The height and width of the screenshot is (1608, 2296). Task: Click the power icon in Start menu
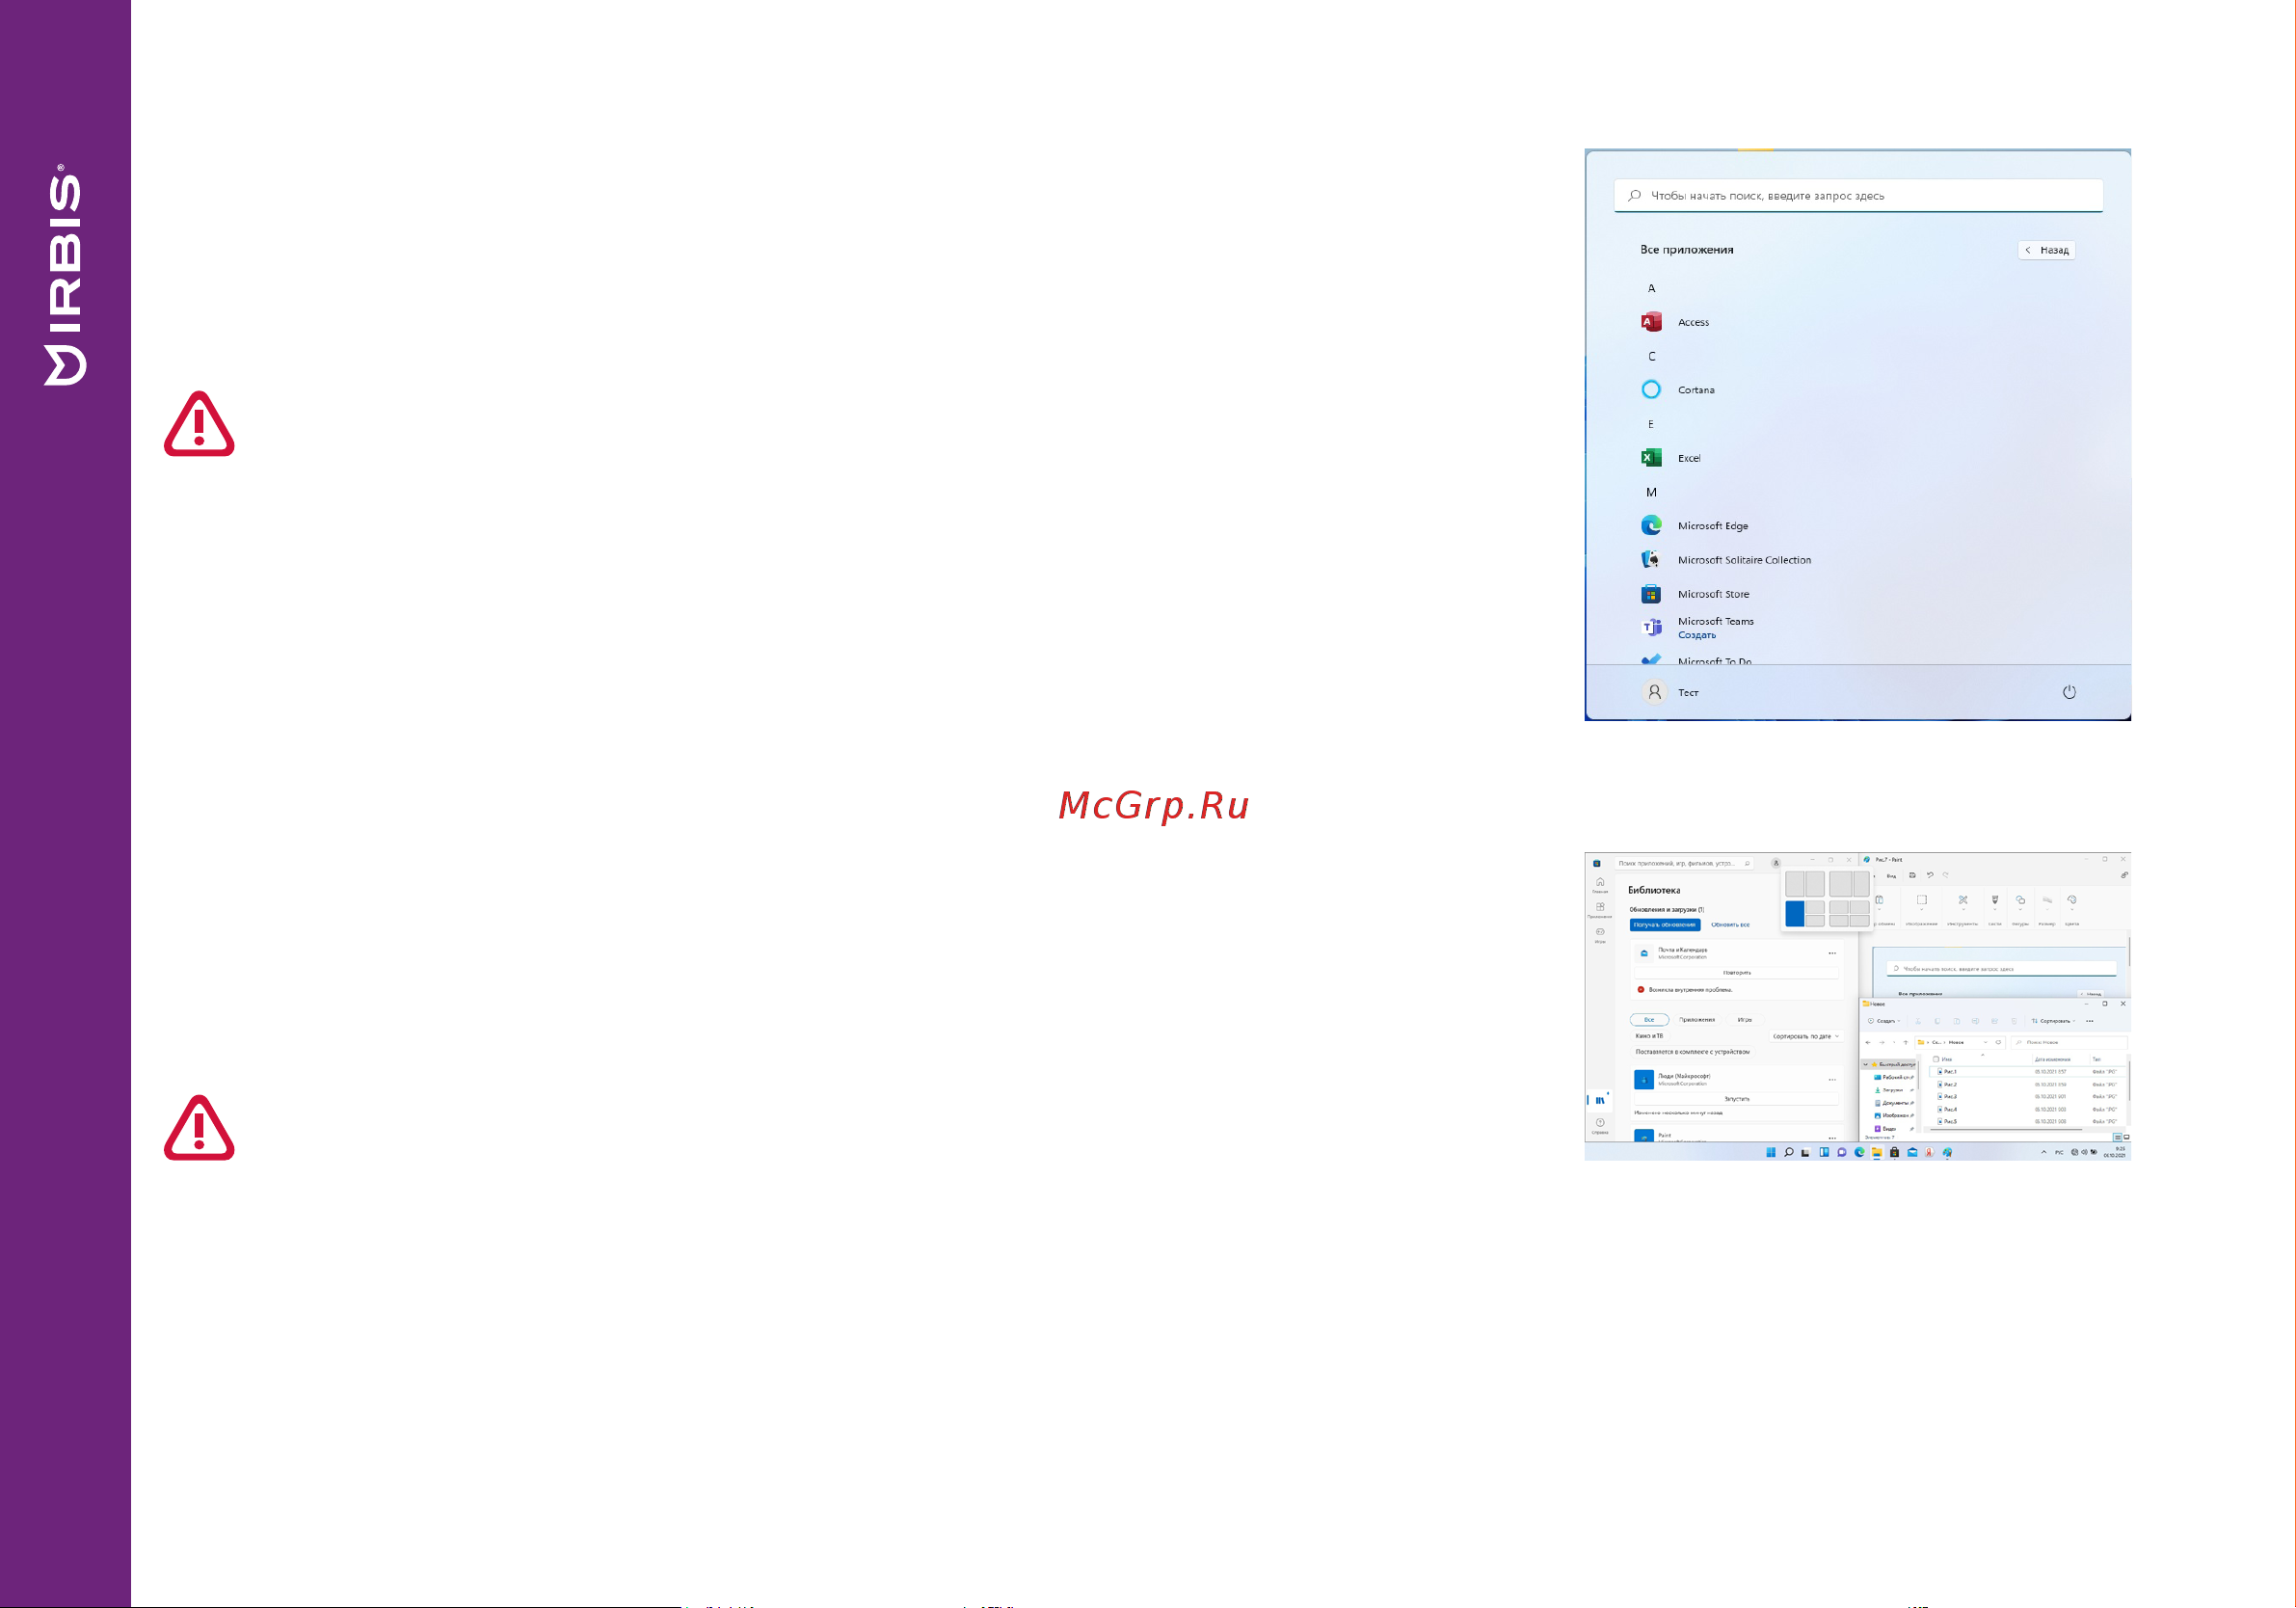(x=2069, y=692)
